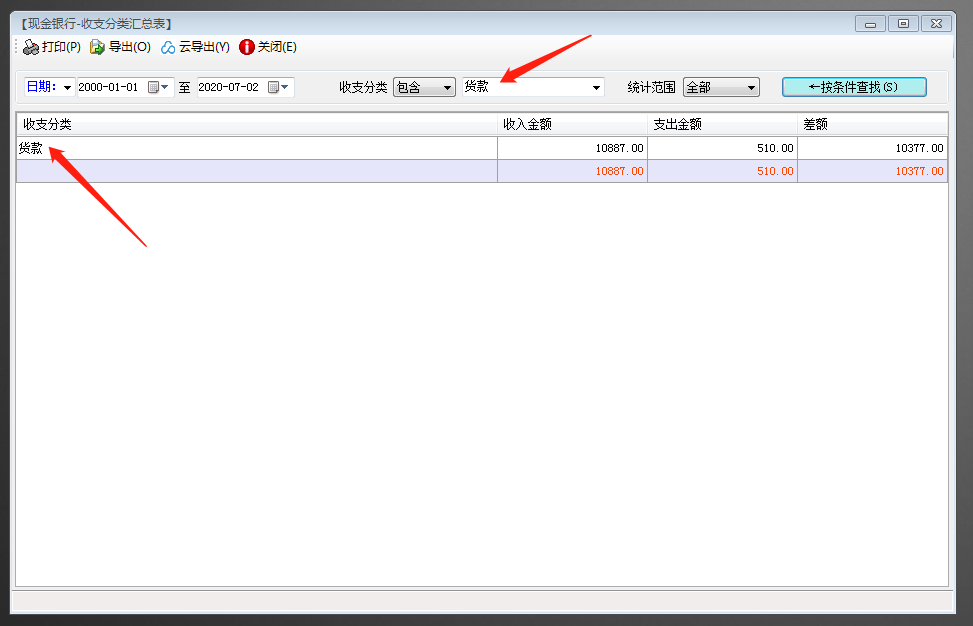Maximize the report window

click(x=903, y=23)
